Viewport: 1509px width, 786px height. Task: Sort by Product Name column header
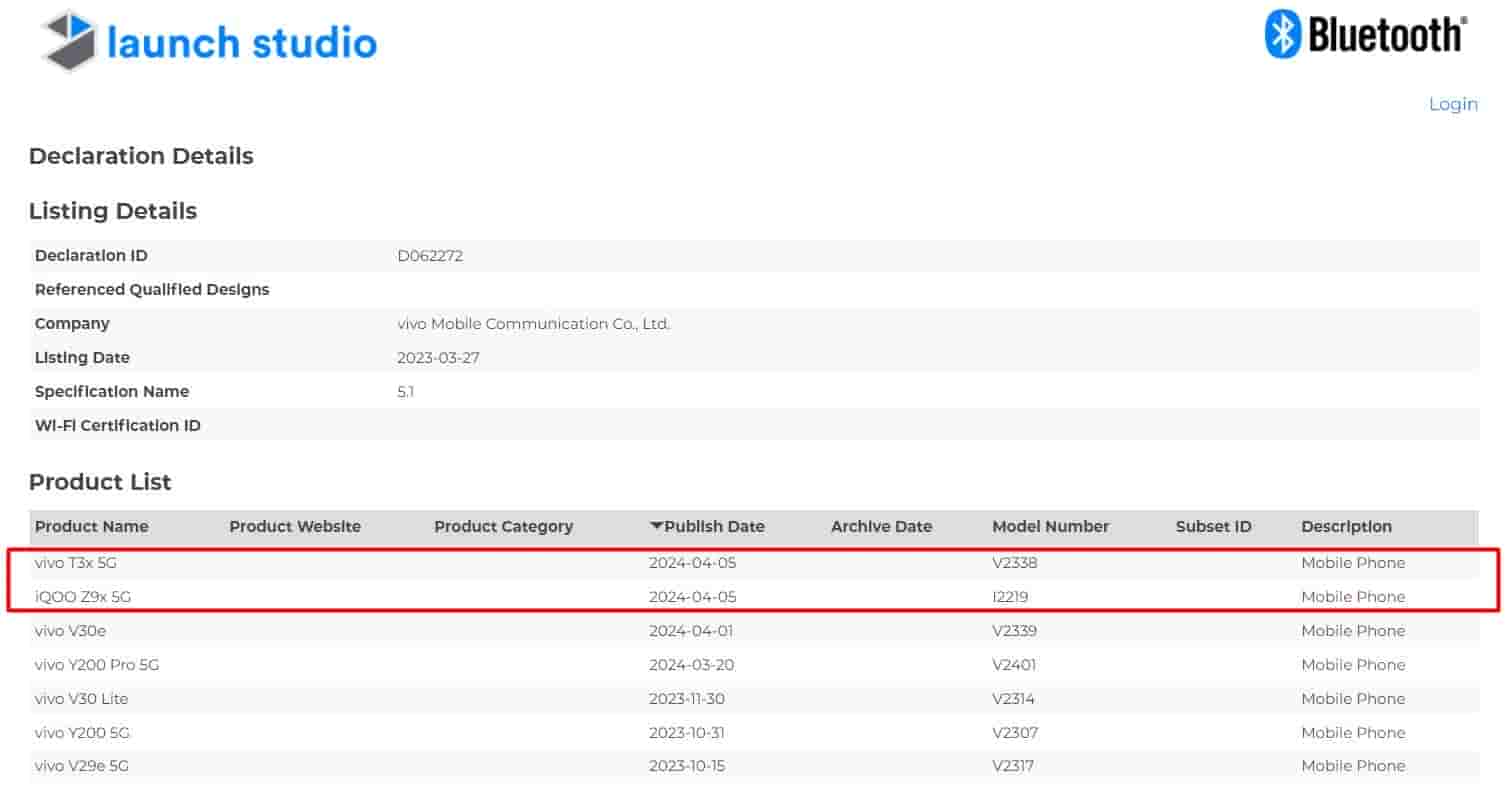coord(91,526)
